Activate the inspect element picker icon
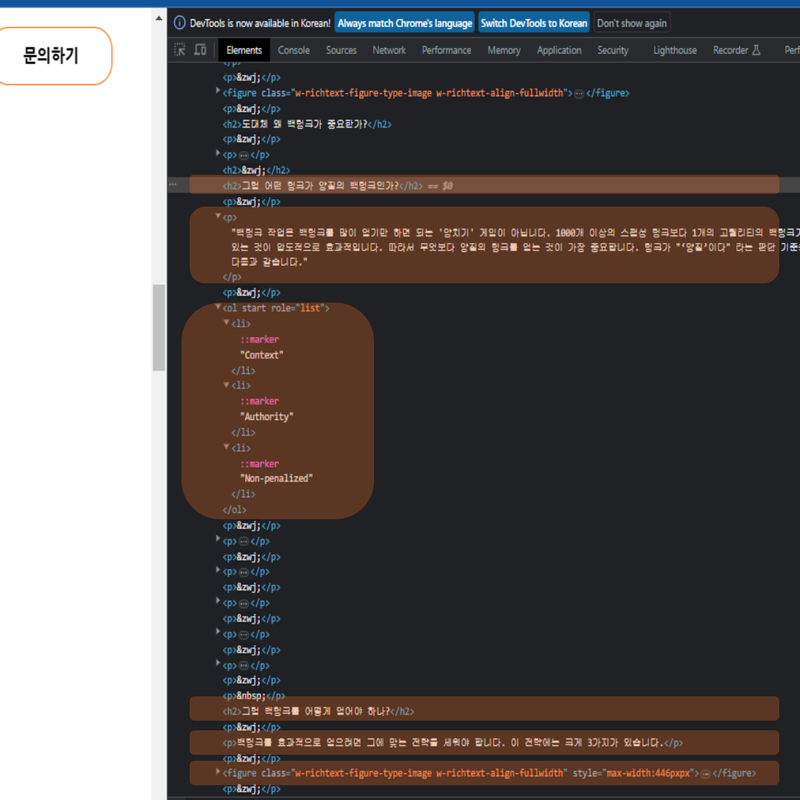 point(180,50)
